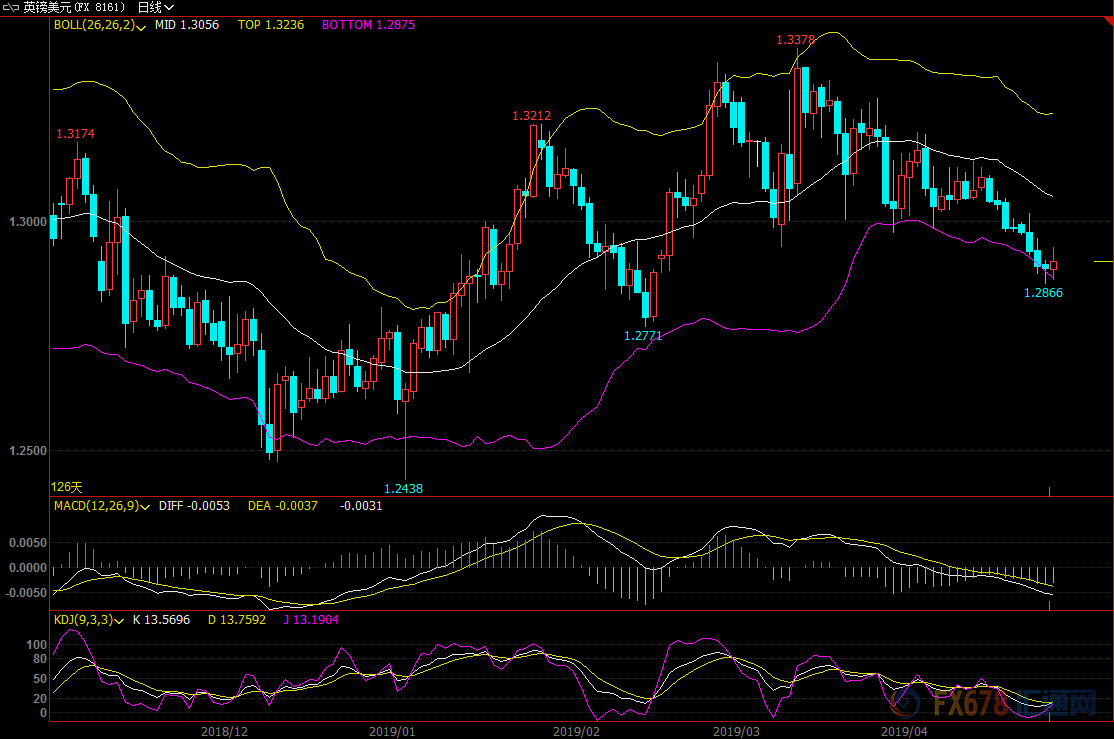Click the red corner triangle at top right

(x=1108, y=22)
